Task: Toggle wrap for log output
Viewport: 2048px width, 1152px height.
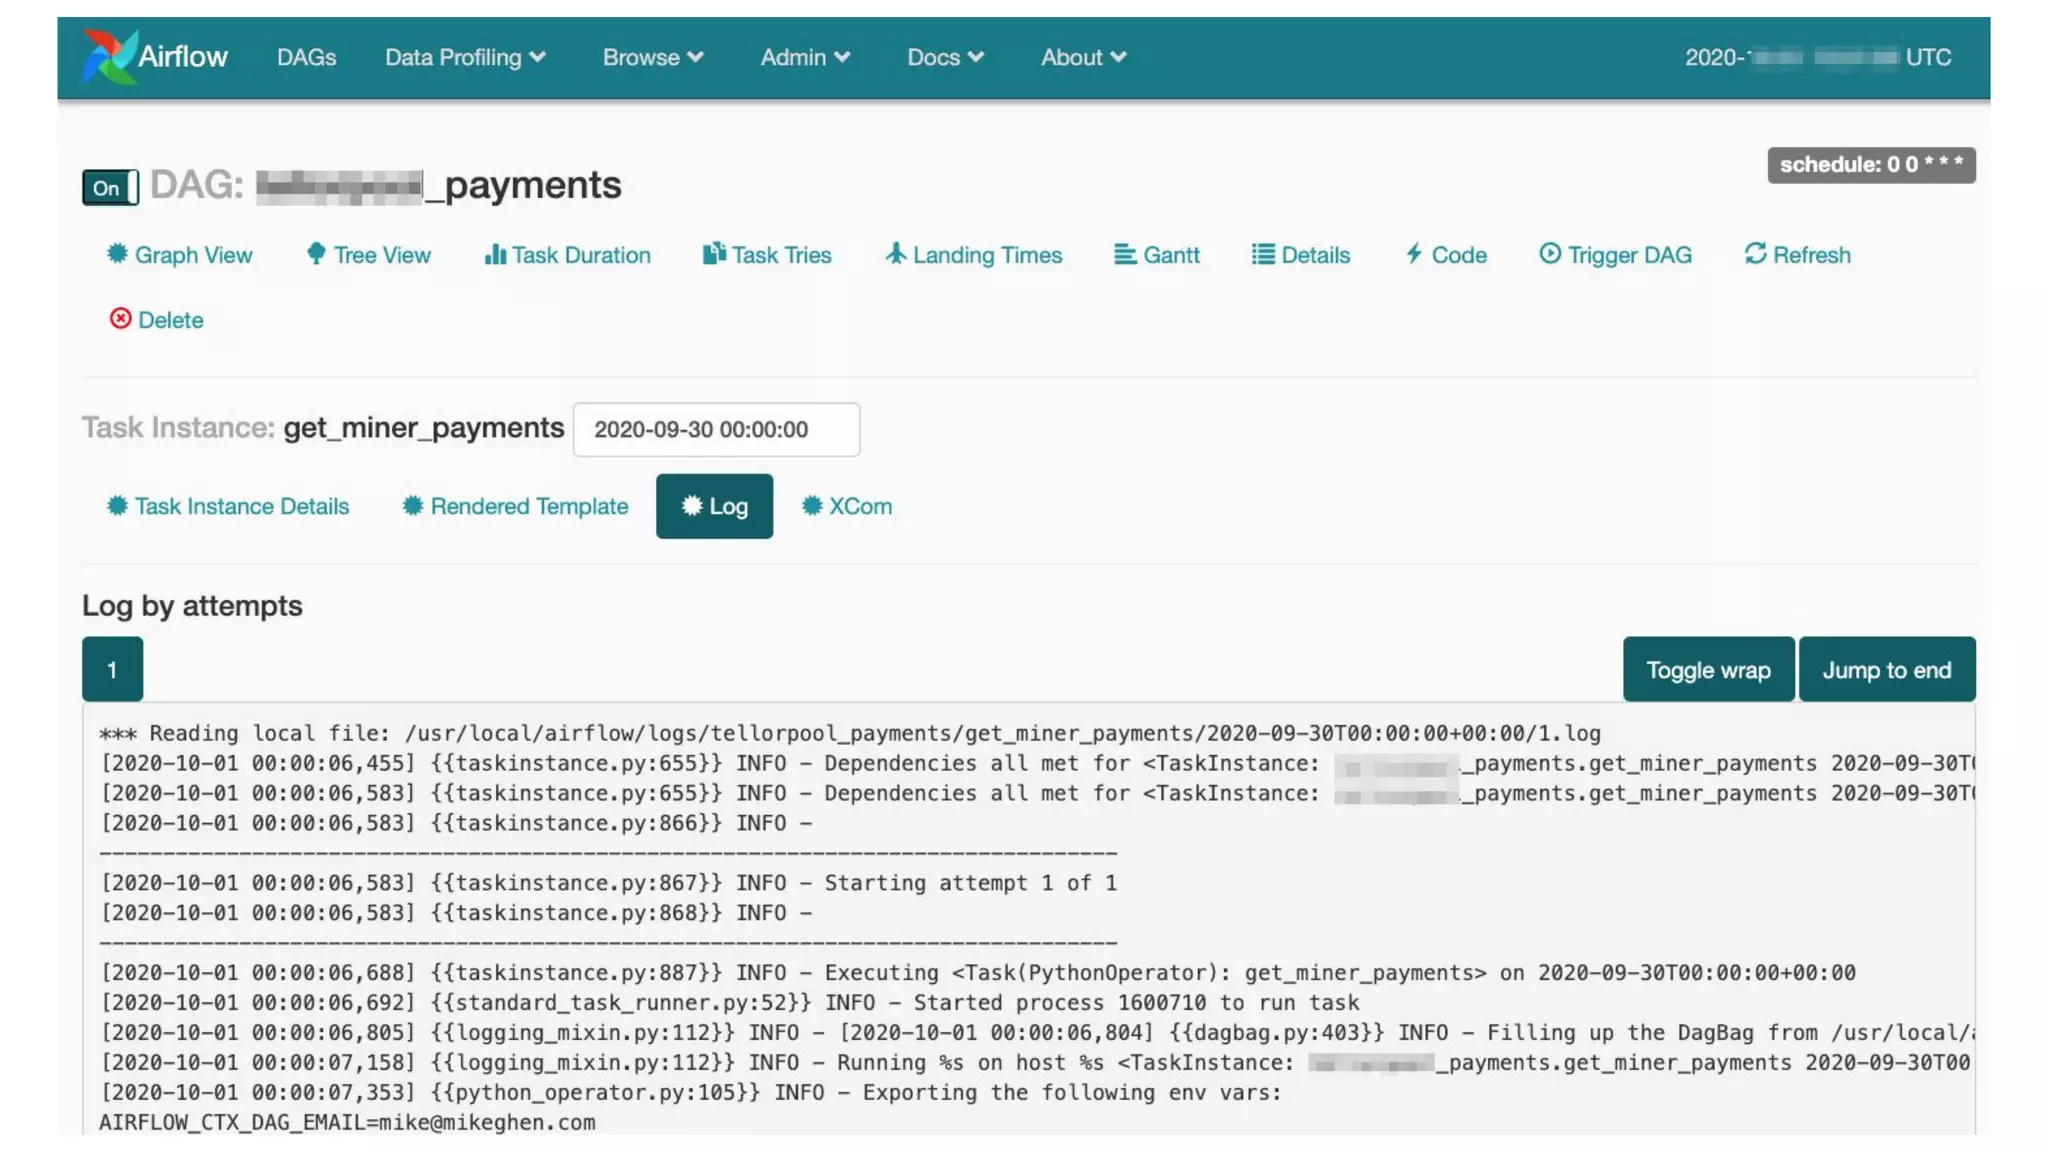Action: tap(1707, 670)
